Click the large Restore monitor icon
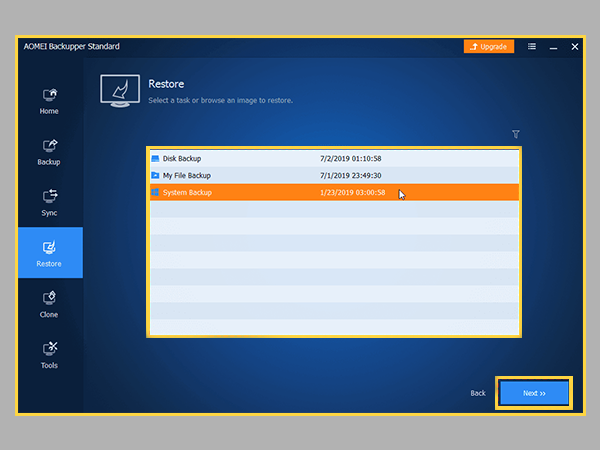Viewport: 600px width, 450px height. coord(120,91)
